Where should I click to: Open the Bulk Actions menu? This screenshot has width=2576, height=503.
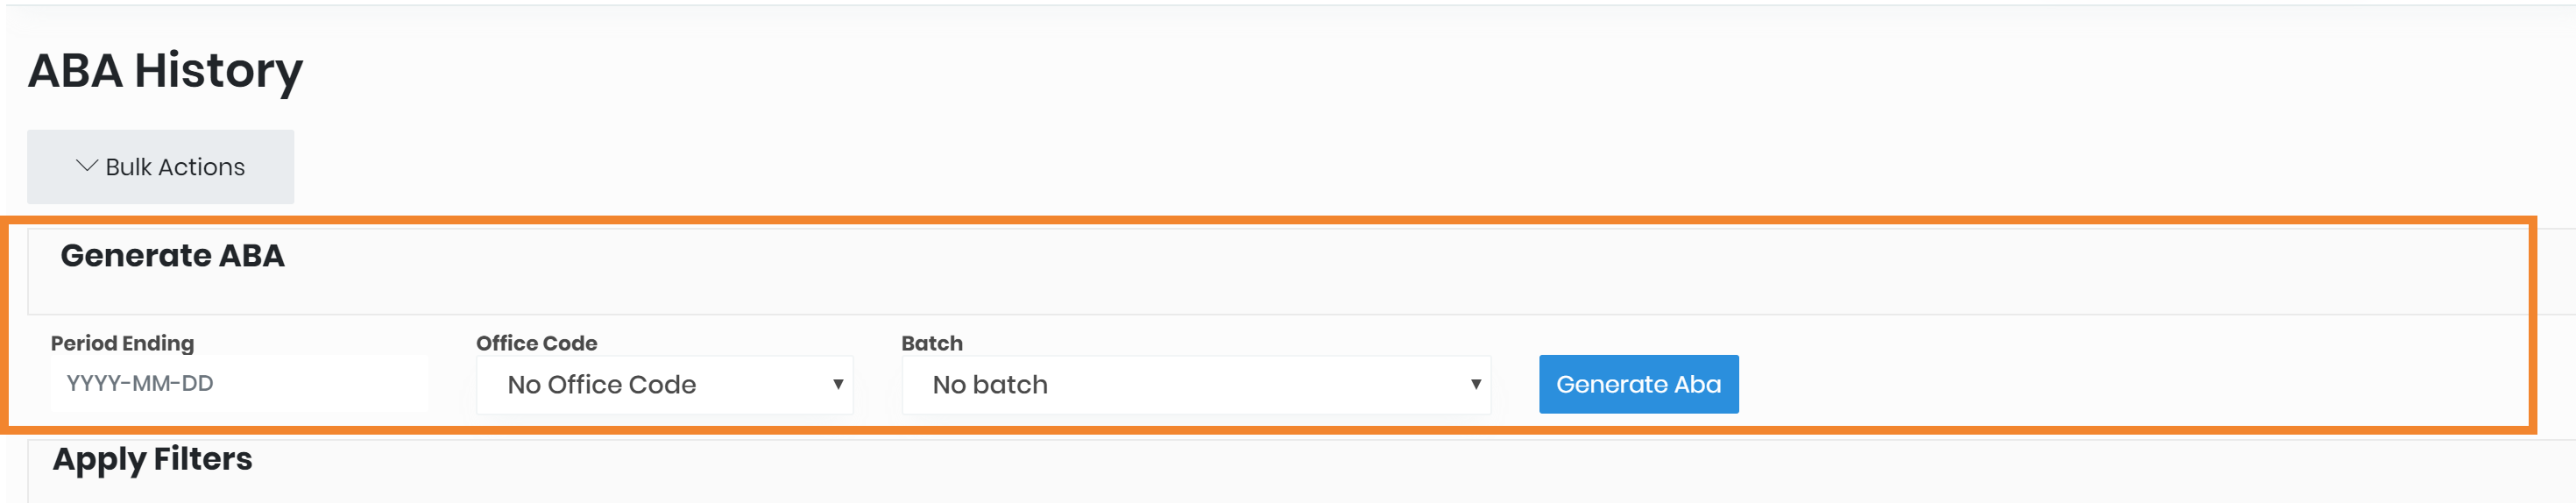pyautogui.click(x=160, y=167)
